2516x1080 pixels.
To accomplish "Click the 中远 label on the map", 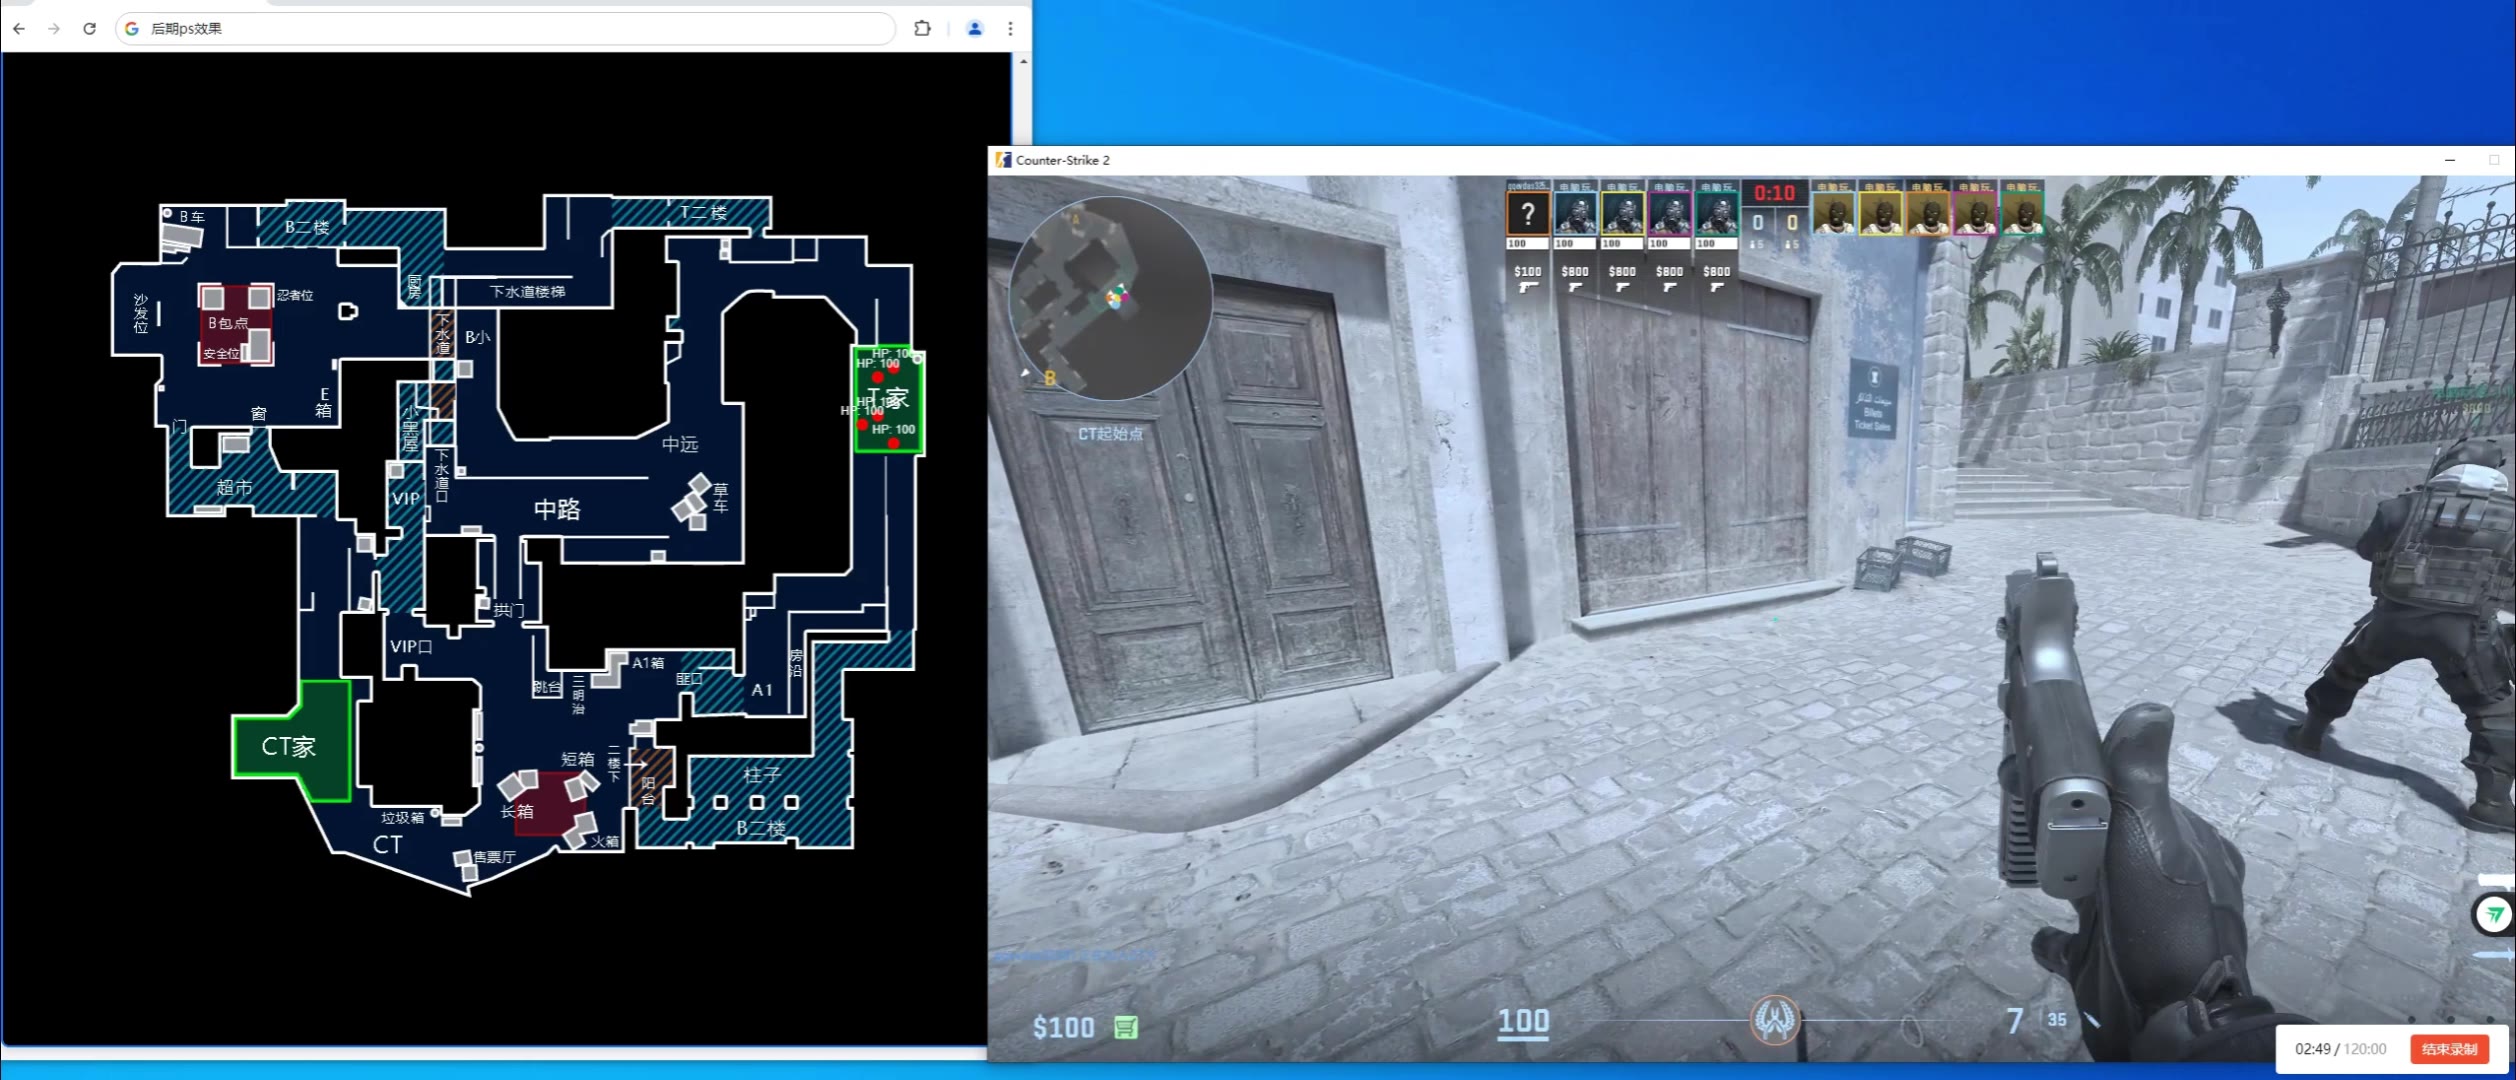I will (x=680, y=444).
